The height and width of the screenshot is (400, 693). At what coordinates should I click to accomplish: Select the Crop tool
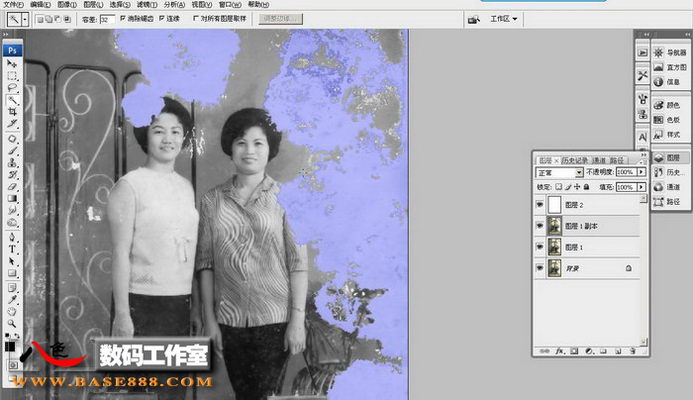click(12, 112)
